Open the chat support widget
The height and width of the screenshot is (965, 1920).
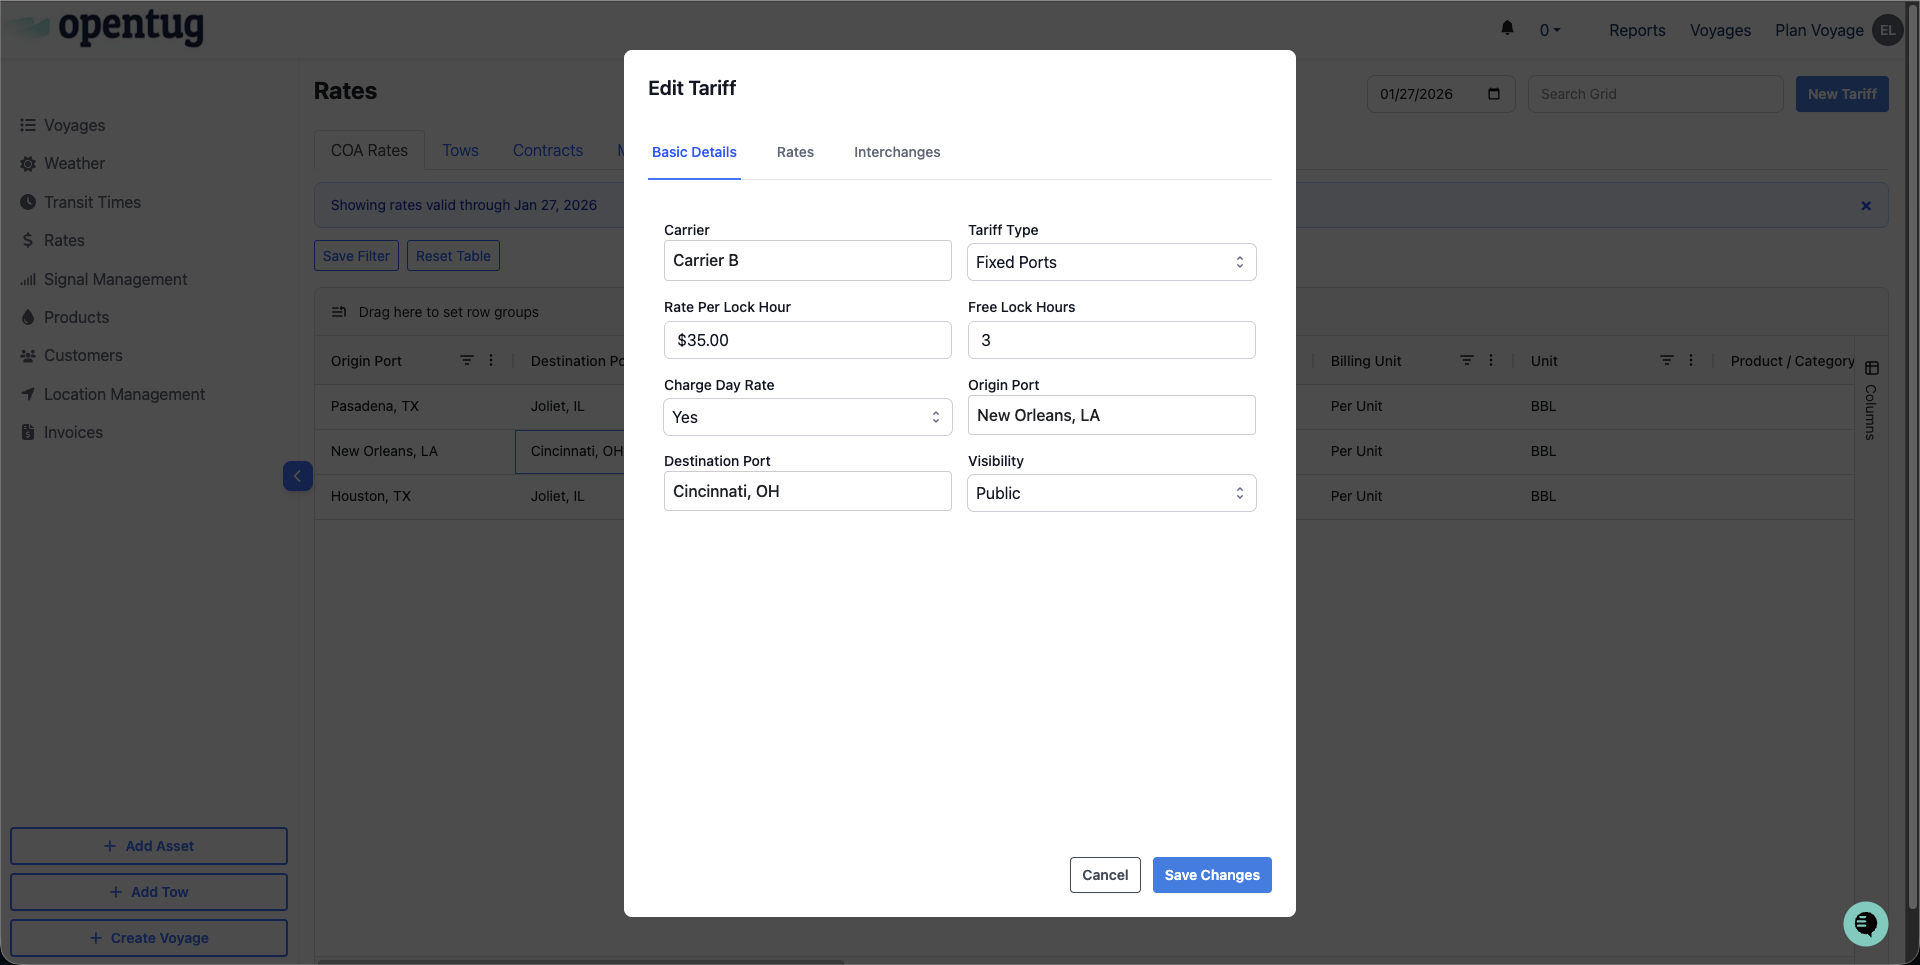[x=1865, y=923]
